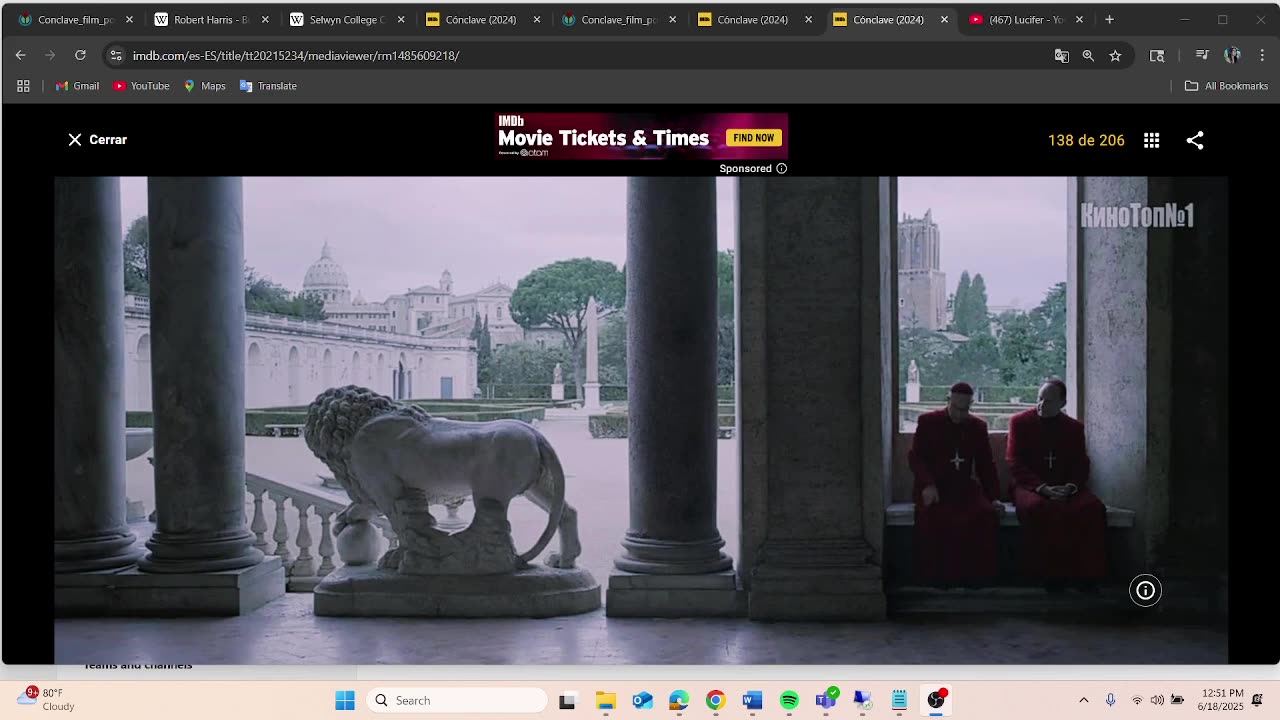This screenshot has width=1280, height=720.
Task: Open the clock showing 12:51 PM
Action: [1222, 700]
